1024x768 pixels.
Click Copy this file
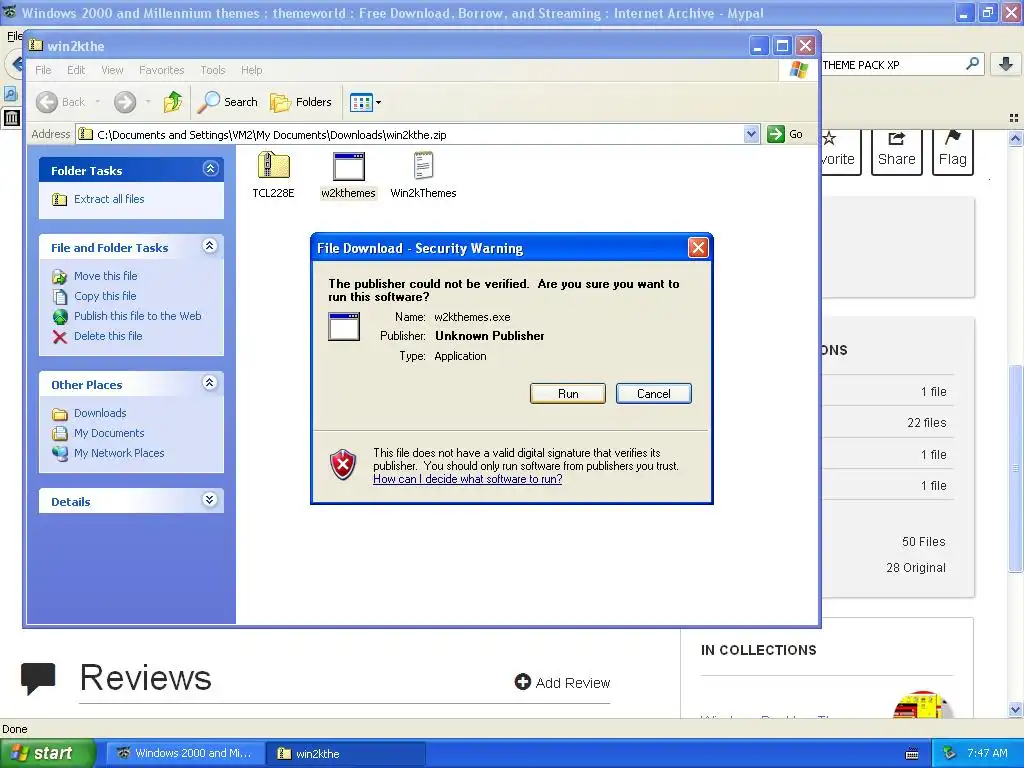(x=105, y=296)
